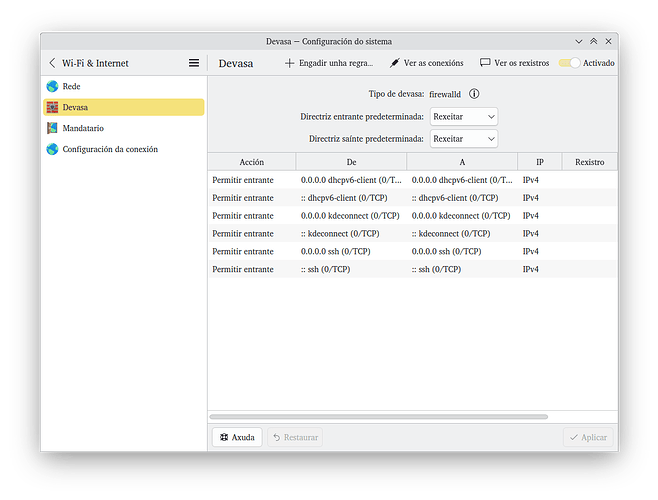Open the hamburger menu in sidebar header
658x500 pixels.
pos(194,63)
